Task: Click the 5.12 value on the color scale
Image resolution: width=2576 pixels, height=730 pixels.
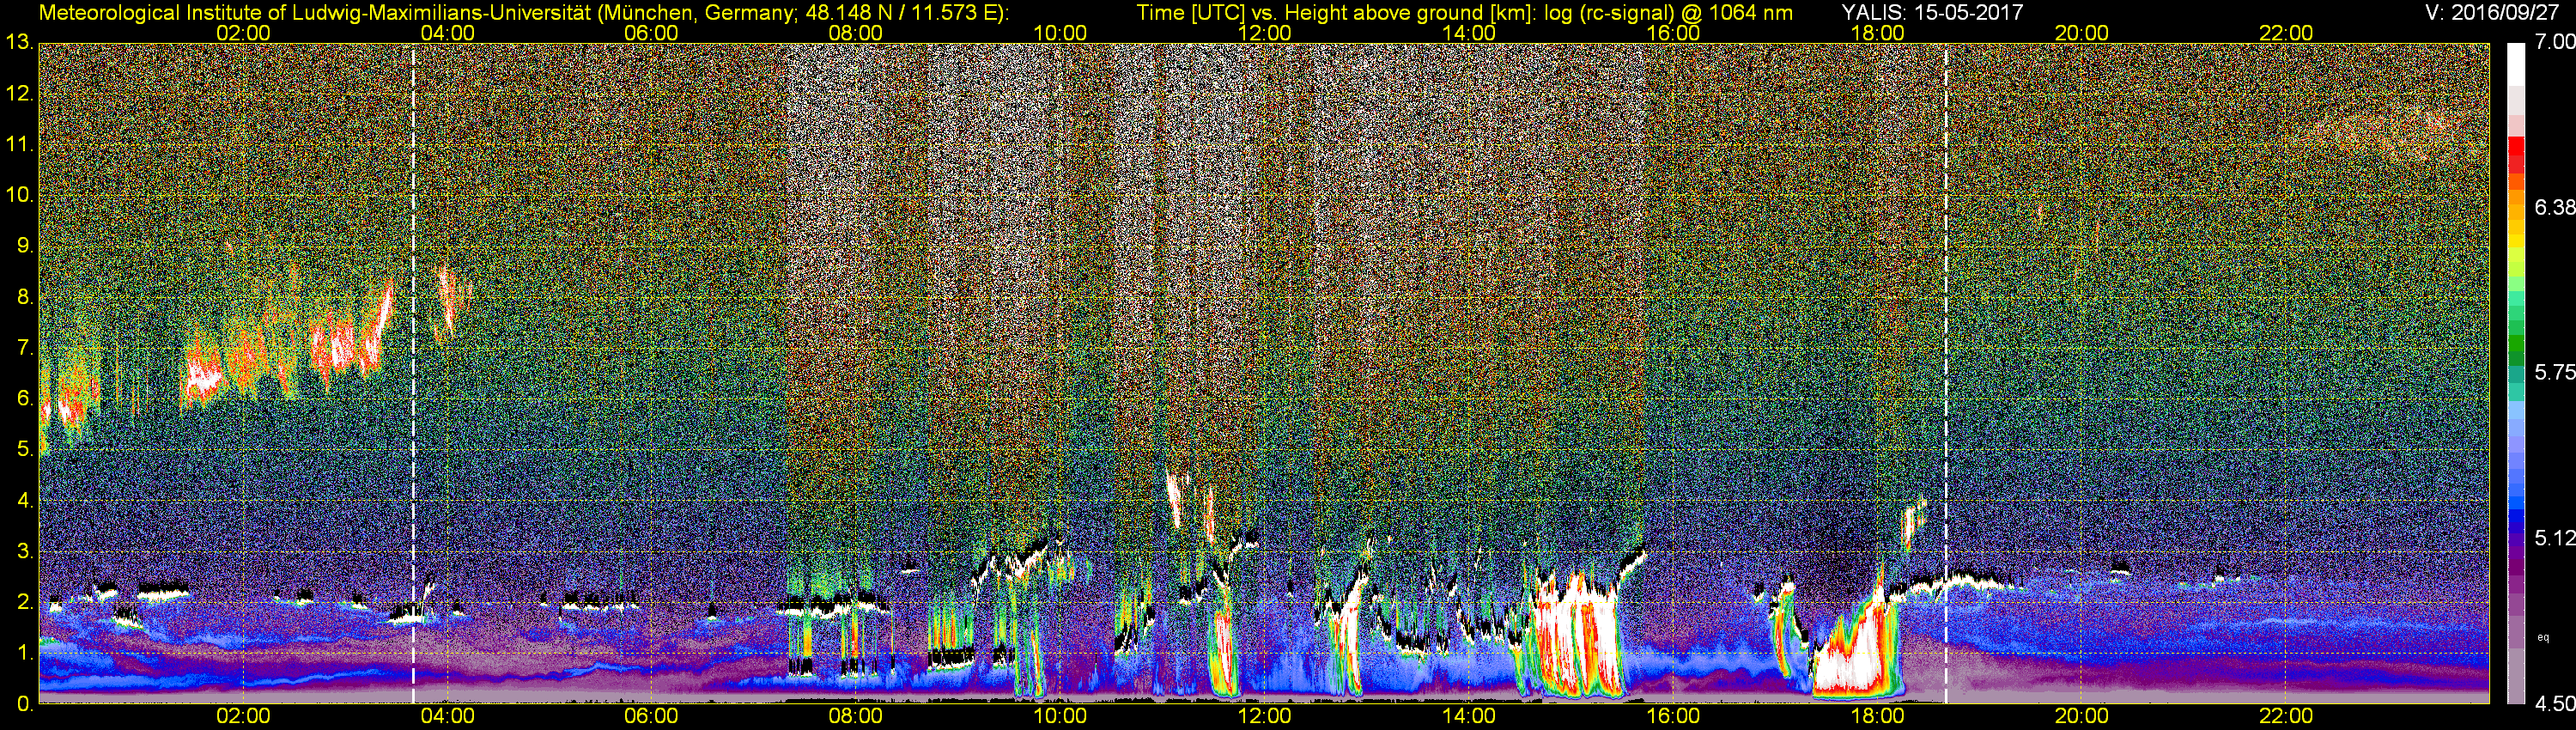Action: tap(2554, 538)
